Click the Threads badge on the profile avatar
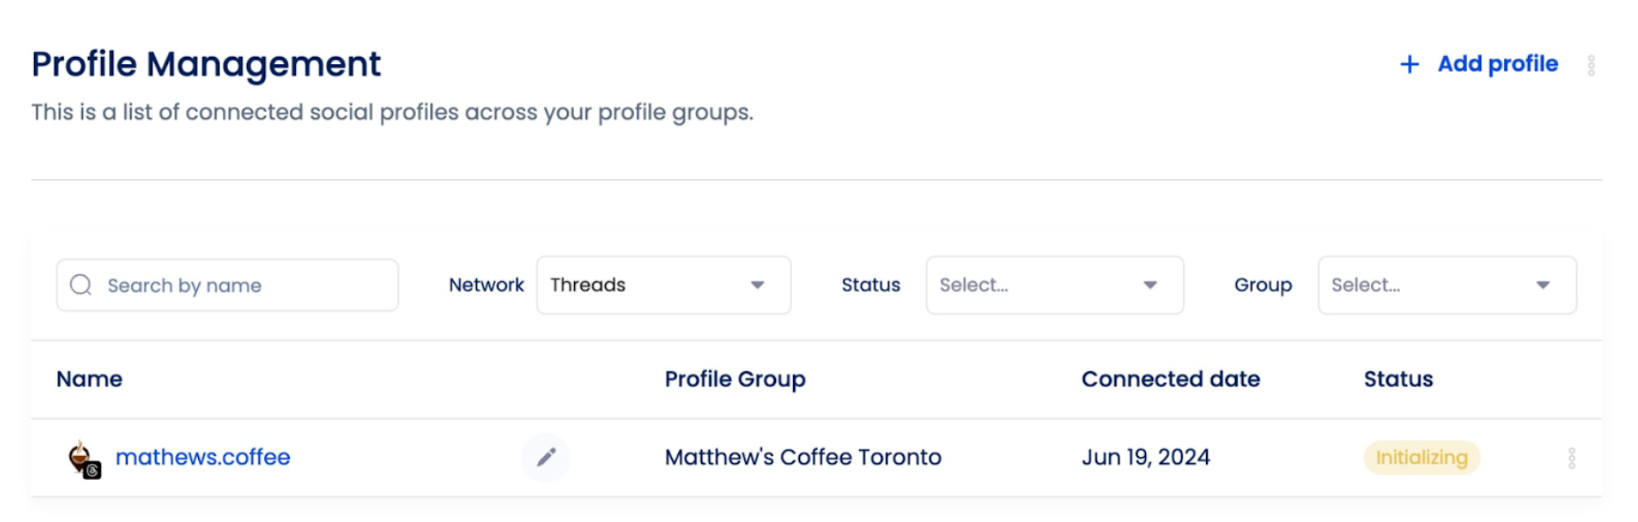1638x522 pixels. pyautogui.click(x=92, y=470)
